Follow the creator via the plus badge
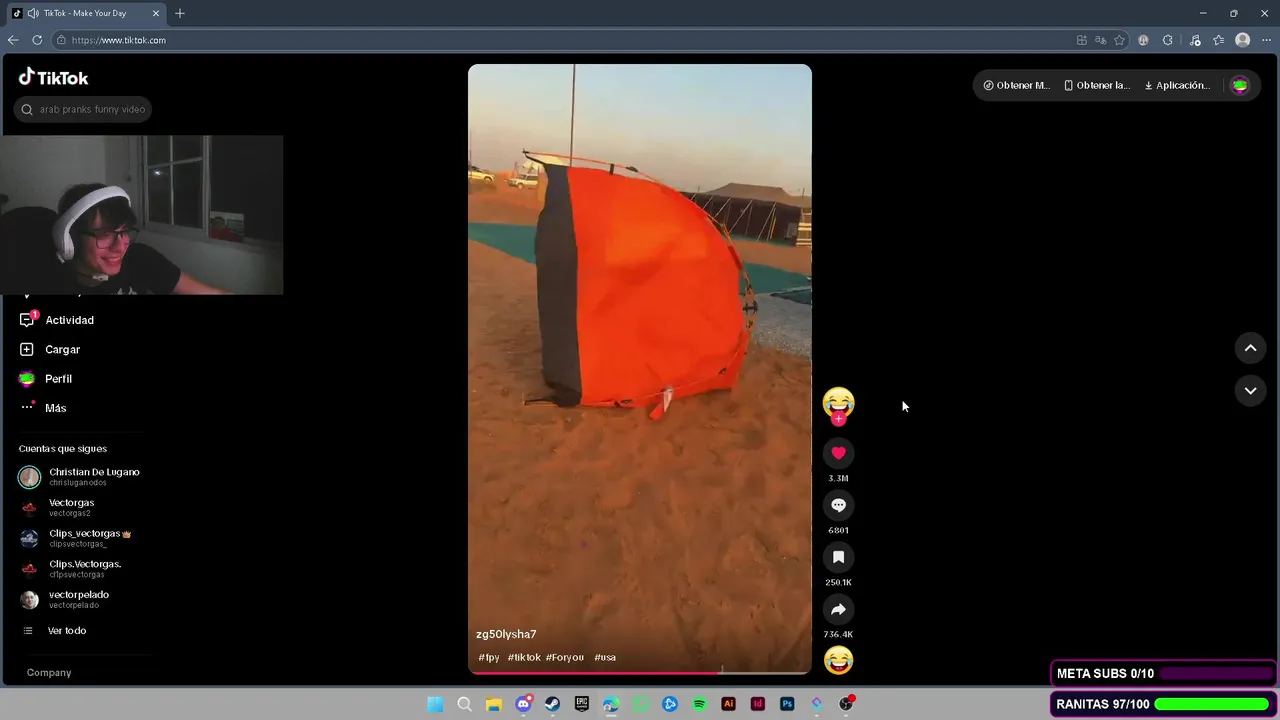This screenshot has width=1280, height=720. pos(838,419)
